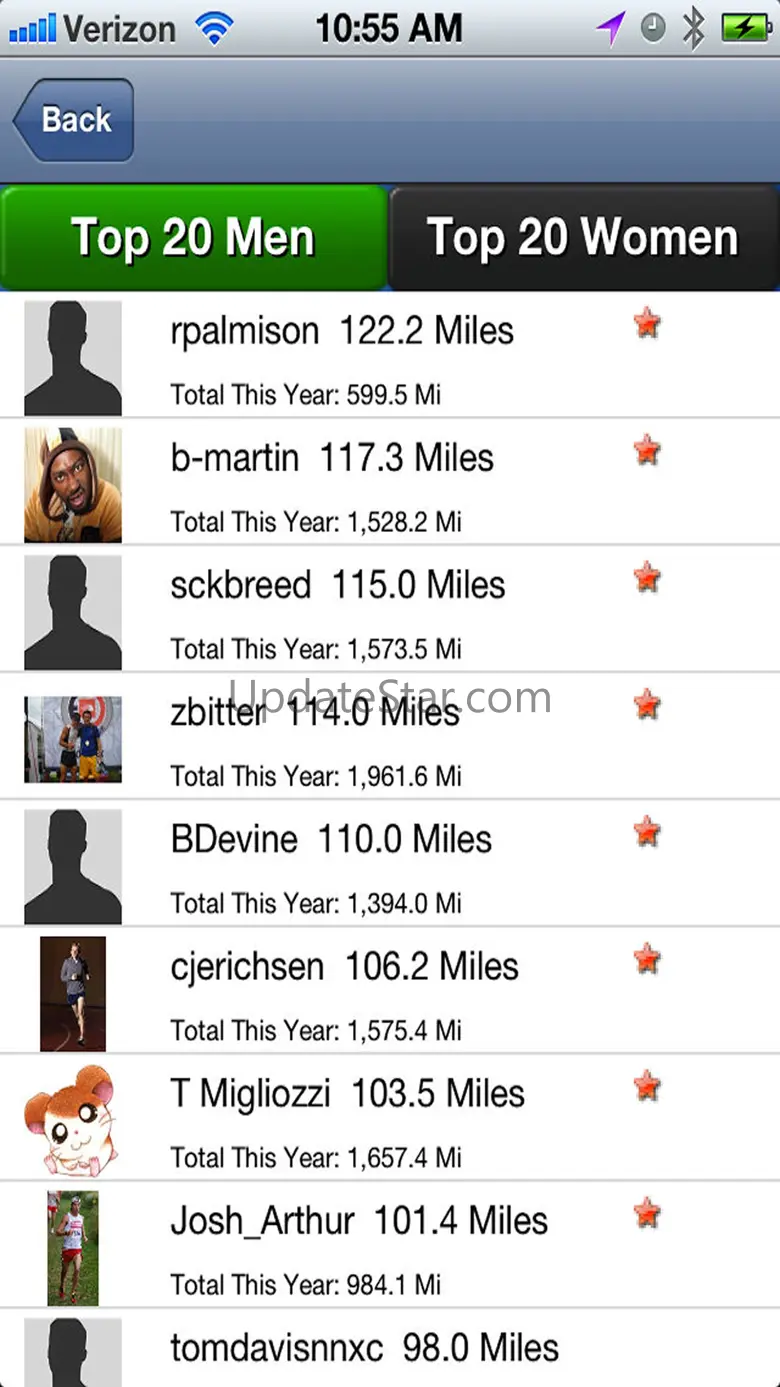780x1387 pixels.
Task: Tap the star icon beside b-martin
Action: click(x=647, y=451)
